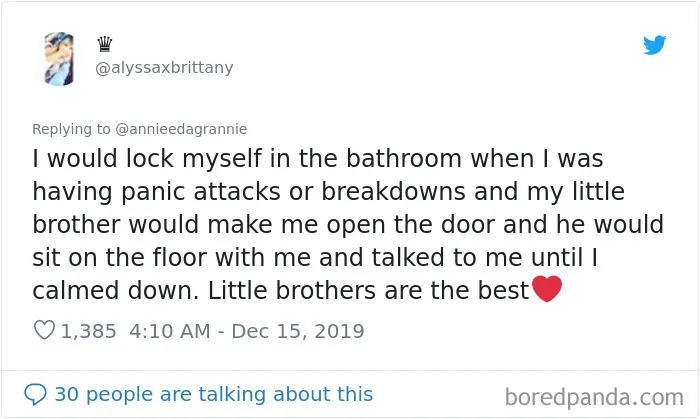Click the speech bubble reply icon
Image resolution: width=700 pixels, height=419 pixels.
coord(35,394)
